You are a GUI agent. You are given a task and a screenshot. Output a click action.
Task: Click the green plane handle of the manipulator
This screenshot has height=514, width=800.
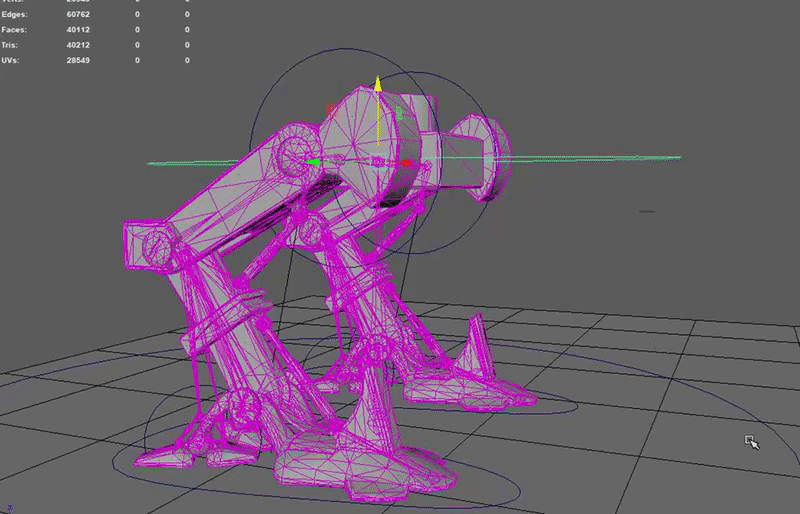click(399, 113)
